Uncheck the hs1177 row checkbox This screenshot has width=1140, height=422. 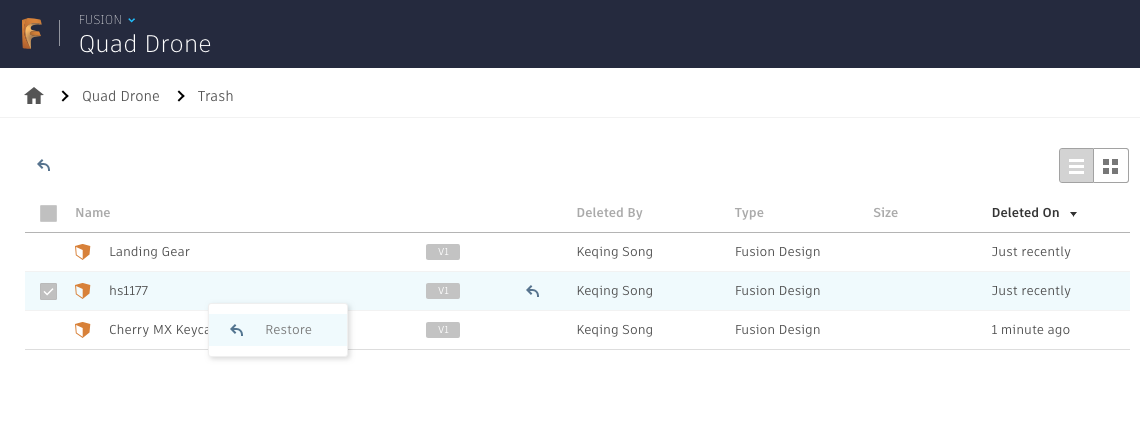point(49,291)
